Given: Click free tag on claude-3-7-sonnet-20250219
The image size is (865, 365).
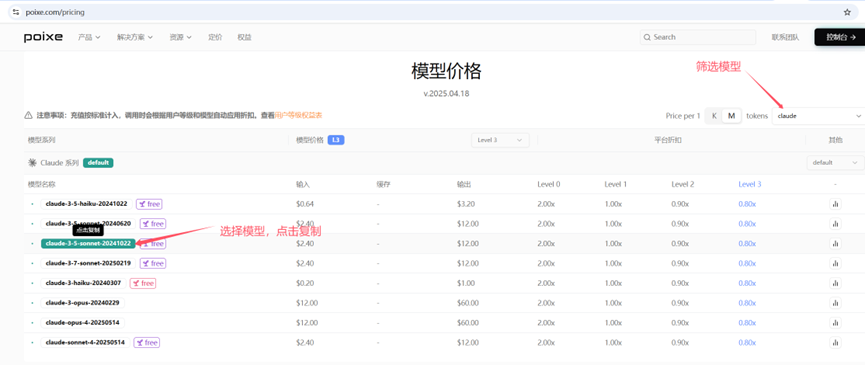Looking at the screenshot, I should [x=153, y=264].
